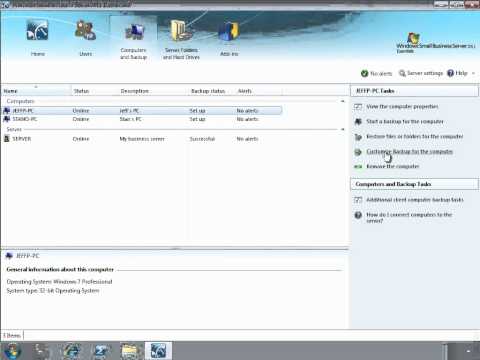
Task: Click the start backup task icon
Action: coord(358,122)
